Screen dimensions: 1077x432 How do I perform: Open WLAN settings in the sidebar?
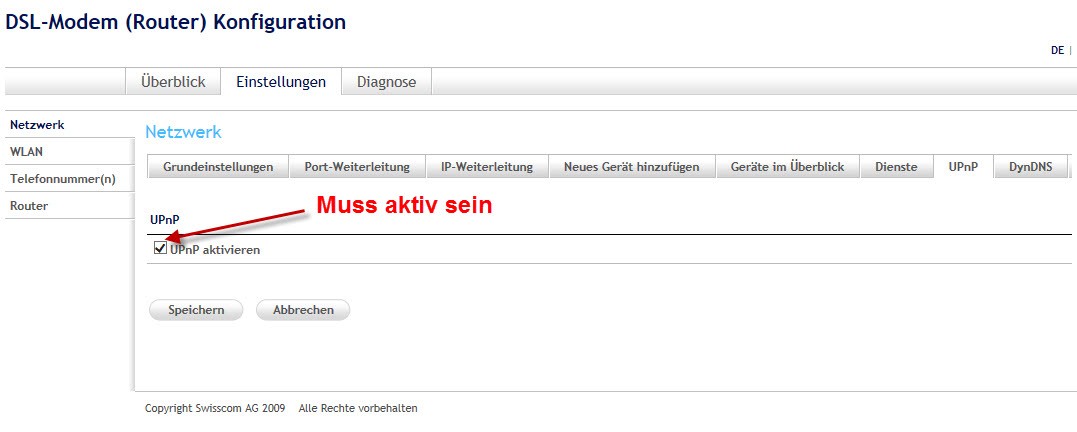tap(26, 152)
